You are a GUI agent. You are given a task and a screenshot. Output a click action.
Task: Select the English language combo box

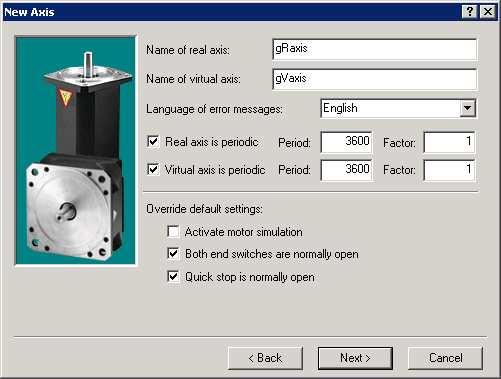(x=398, y=108)
